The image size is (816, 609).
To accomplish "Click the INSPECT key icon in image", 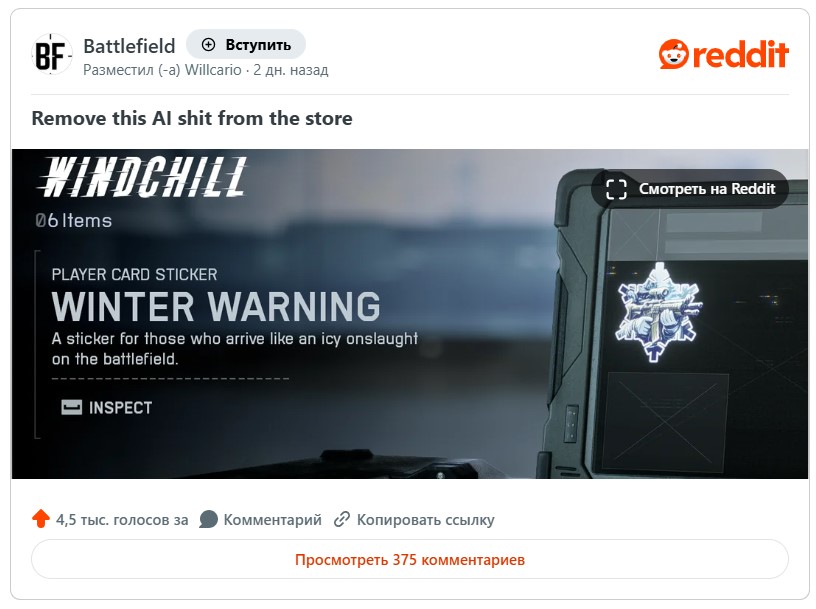I will click(x=72, y=407).
